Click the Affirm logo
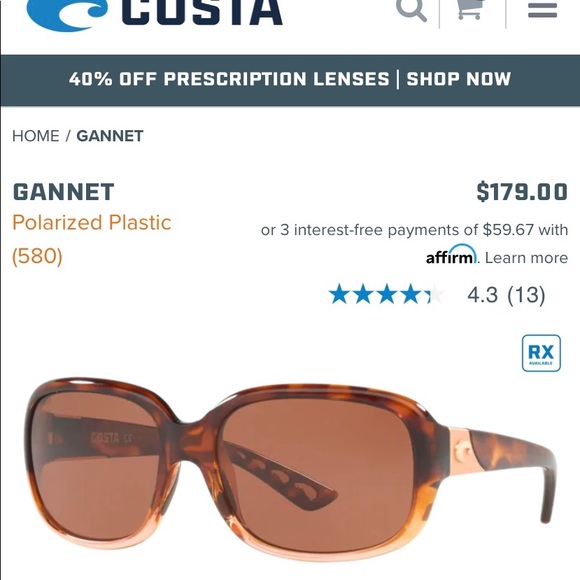This screenshot has width=580, height=580. click(x=451, y=254)
